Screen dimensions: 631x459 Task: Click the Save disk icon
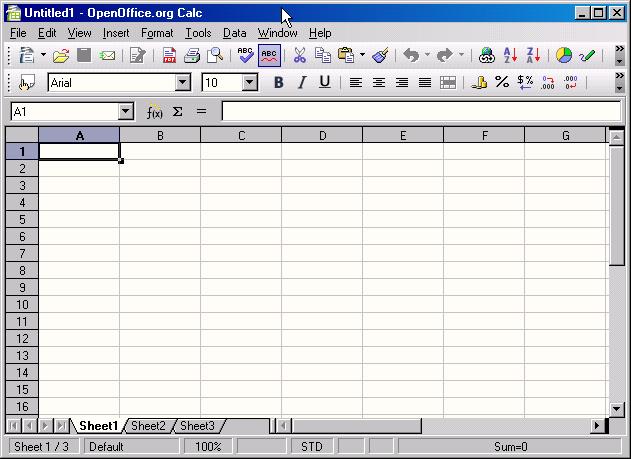point(84,55)
